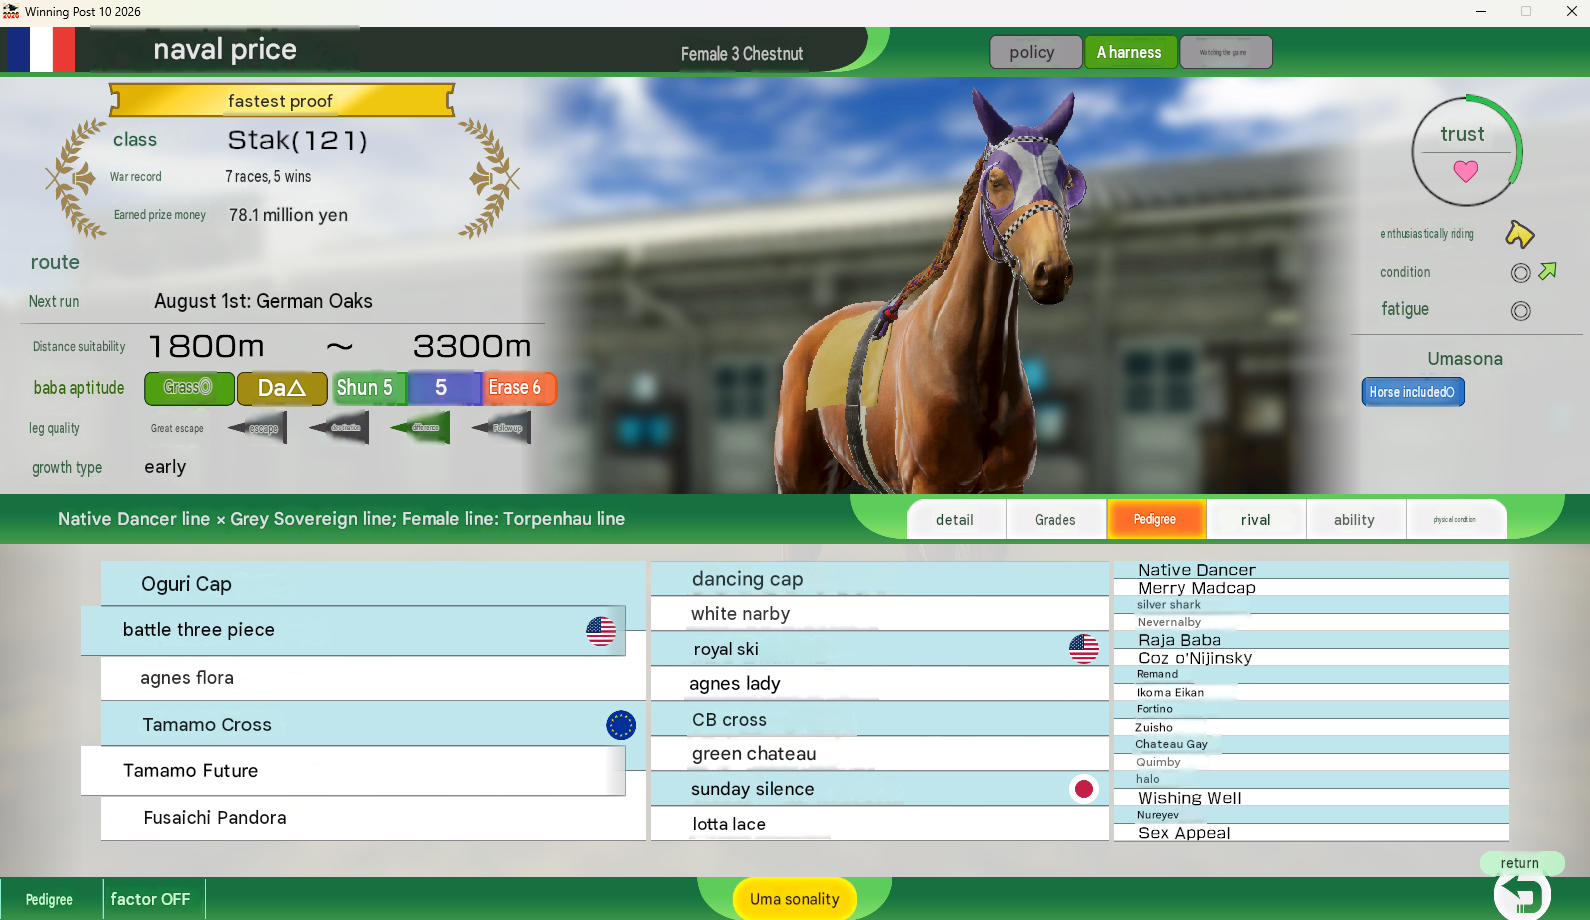Click the Horse included button
The image size is (1590, 920).
click(1413, 392)
